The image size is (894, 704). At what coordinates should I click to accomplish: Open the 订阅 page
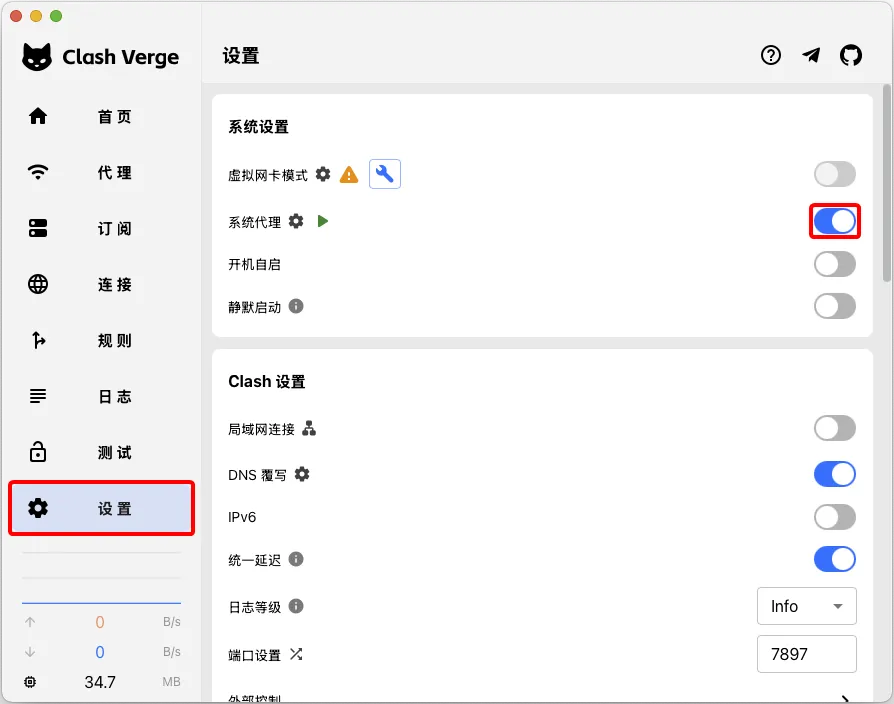click(x=101, y=228)
